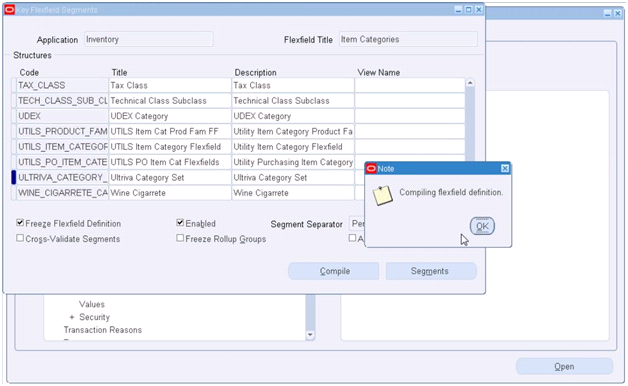Click the Wine Cigarrete description cell
Image resolution: width=628 pixels, height=386 pixels.
pos(293,193)
